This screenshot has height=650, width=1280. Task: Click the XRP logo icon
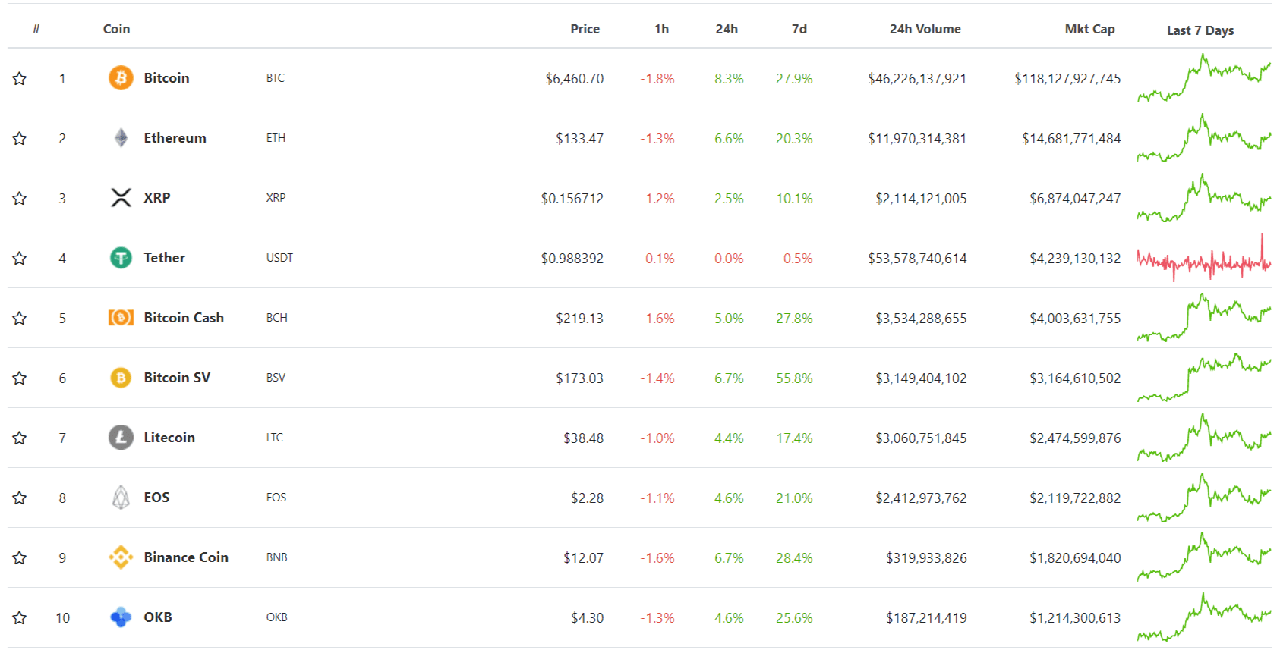[x=120, y=198]
